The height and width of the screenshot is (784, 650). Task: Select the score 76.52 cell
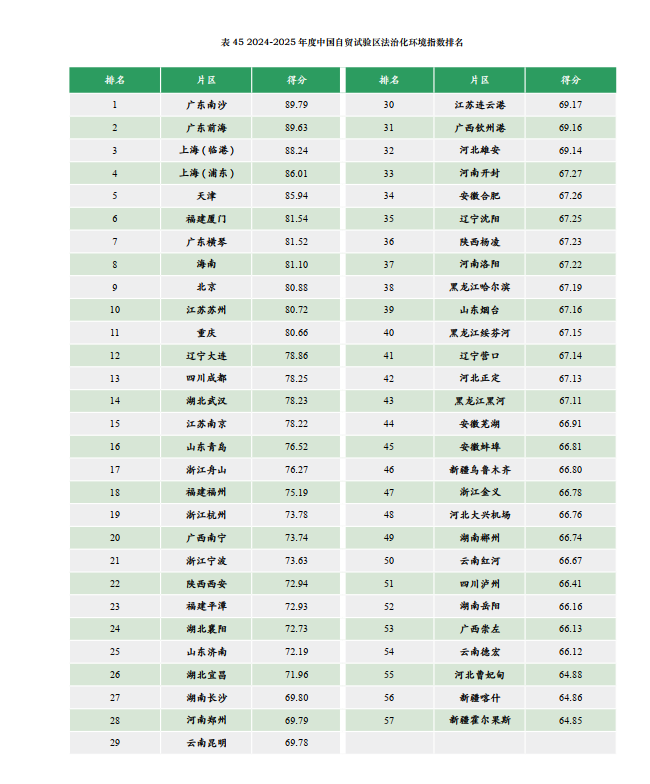(297, 446)
